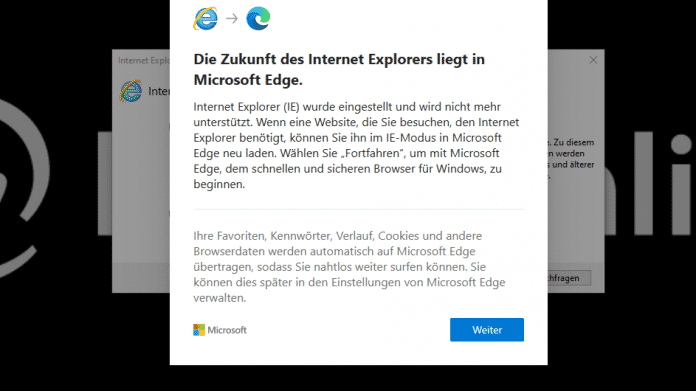Click the dimmed 'Inter' label beside background IE icon
The image size is (696, 391).
(158, 91)
